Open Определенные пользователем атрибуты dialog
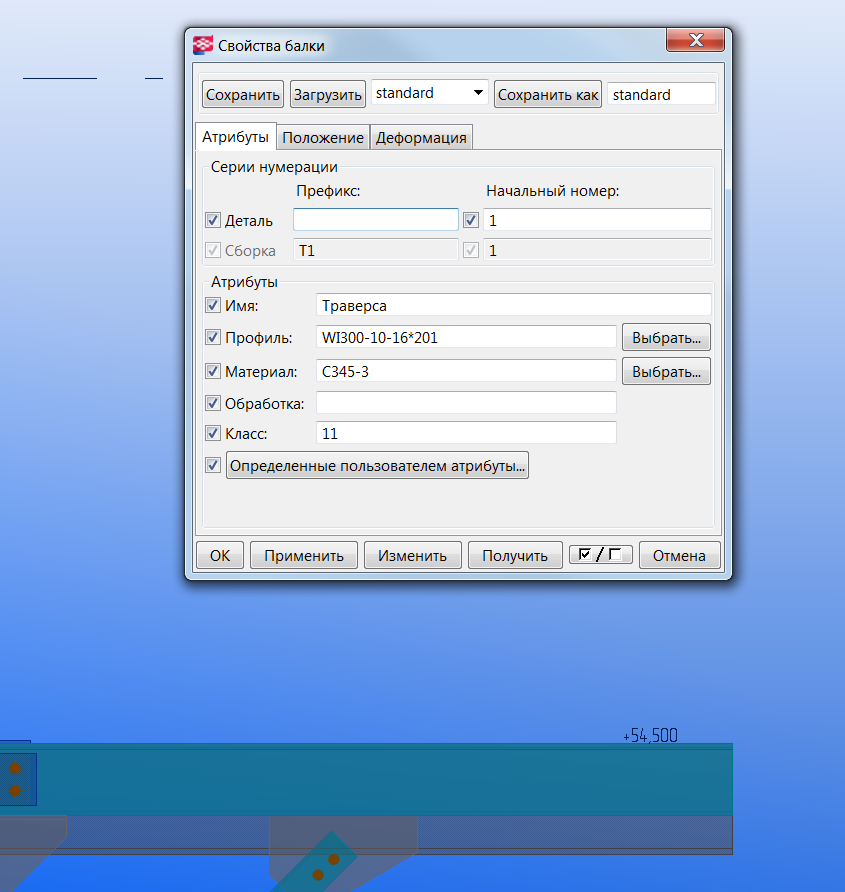This screenshot has width=845, height=892. coord(377,465)
